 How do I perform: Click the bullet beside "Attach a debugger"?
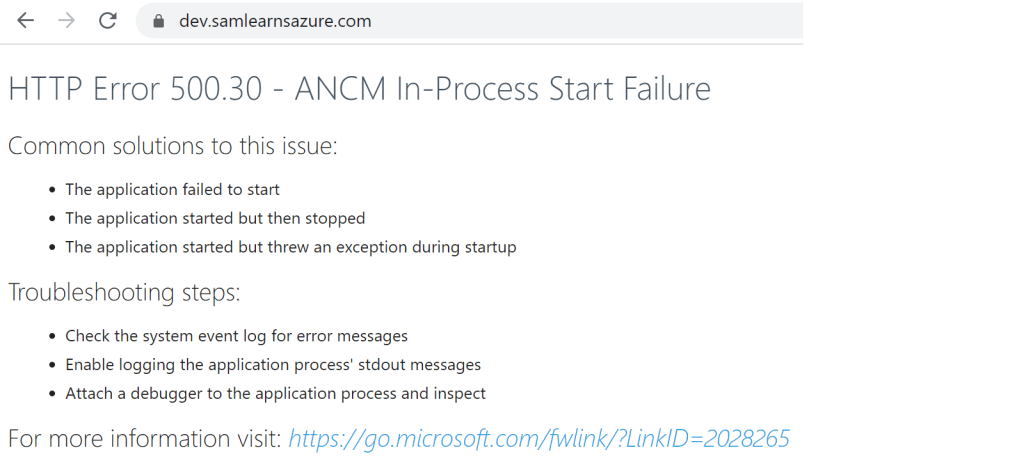tap(52, 395)
